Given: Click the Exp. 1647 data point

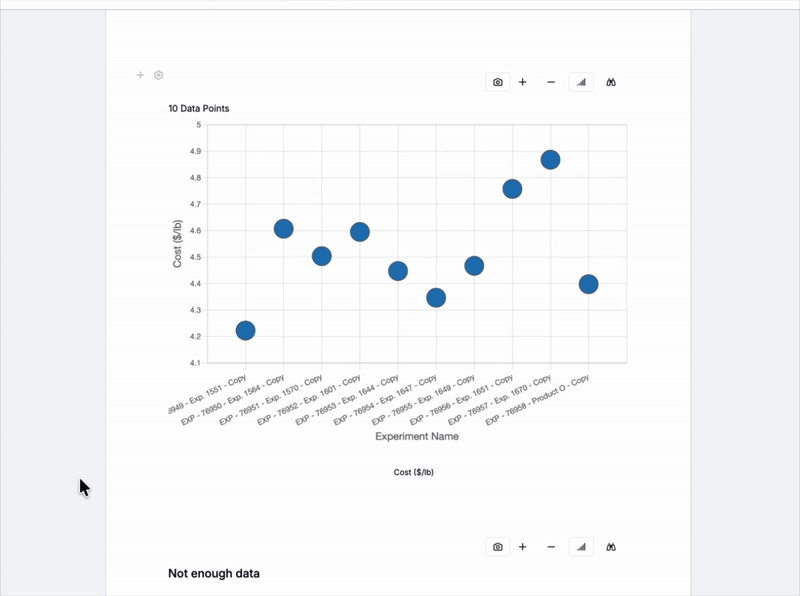Looking at the screenshot, I should (436, 297).
